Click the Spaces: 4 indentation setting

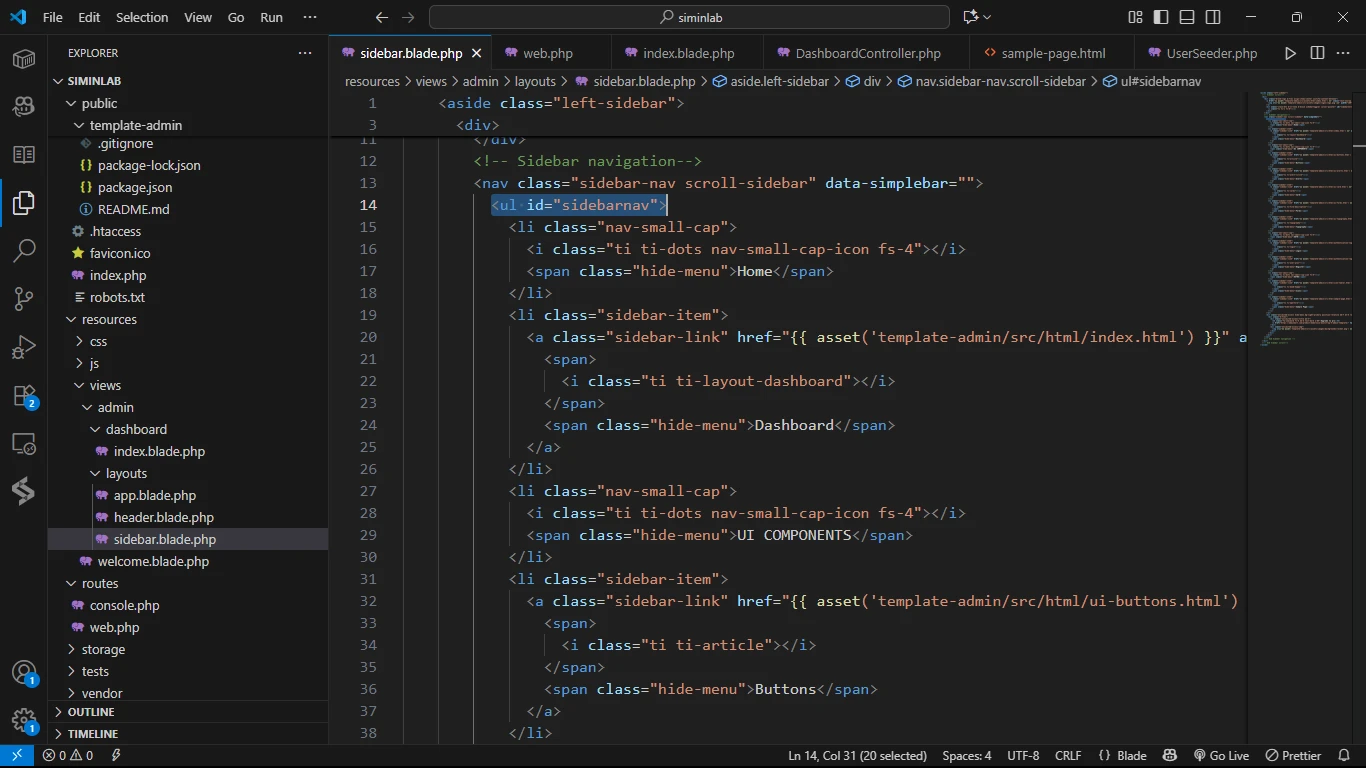(966, 756)
